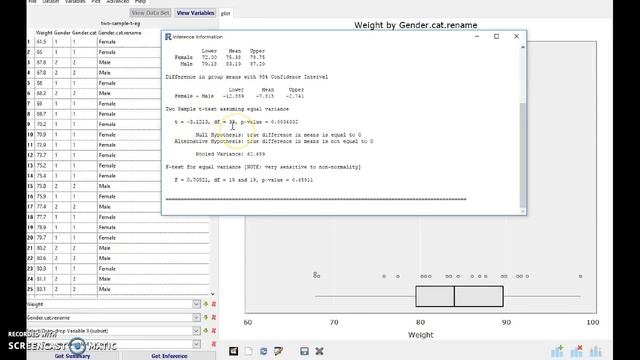Image resolution: width=640 pixels, height=360 pixels.
Task: Click the add to plot bar-chart icon
Action: 557,351
